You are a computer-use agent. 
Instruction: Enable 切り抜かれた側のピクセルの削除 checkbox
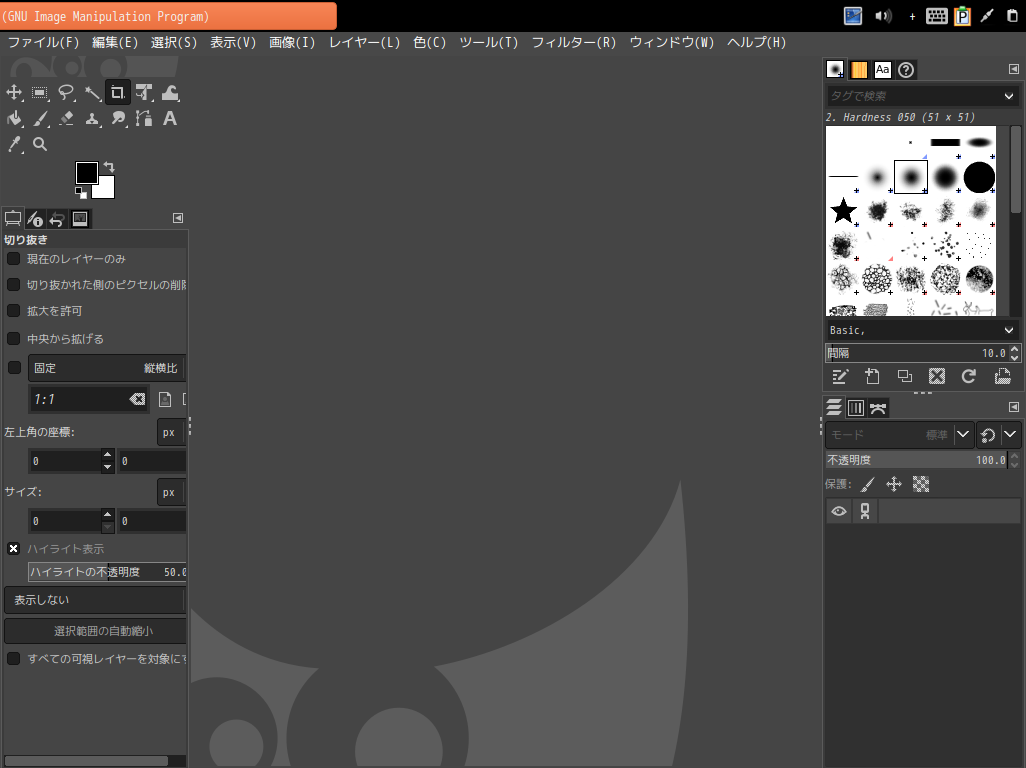point(13,285)
